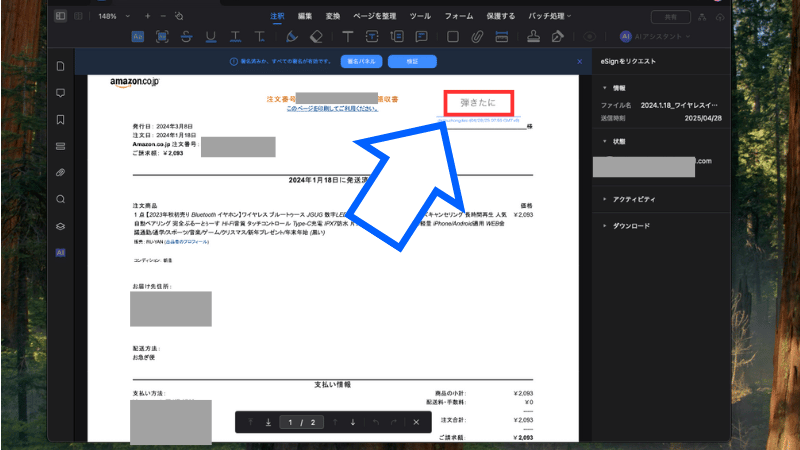Go to next page with down arrow

click(353, 422)
